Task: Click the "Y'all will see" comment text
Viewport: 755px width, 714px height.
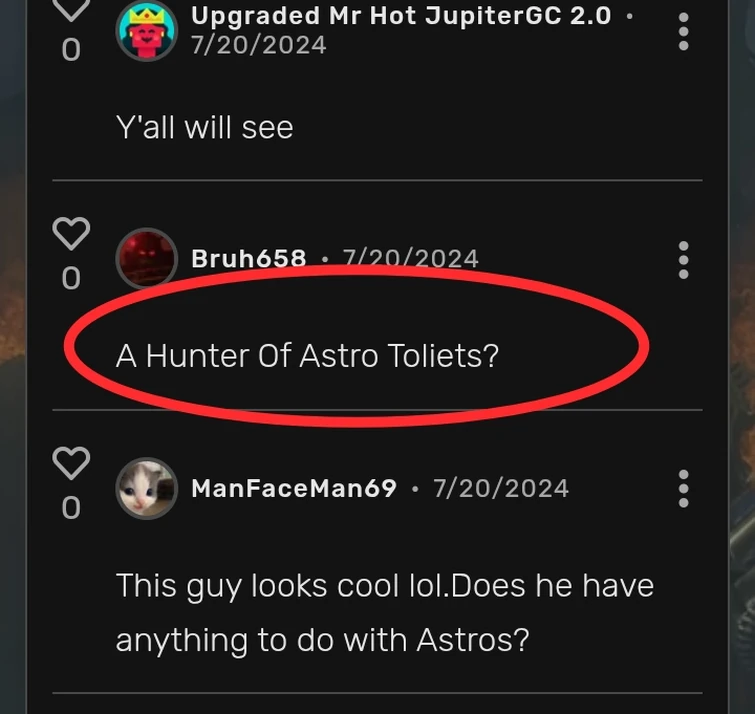Action: (204, 128)
